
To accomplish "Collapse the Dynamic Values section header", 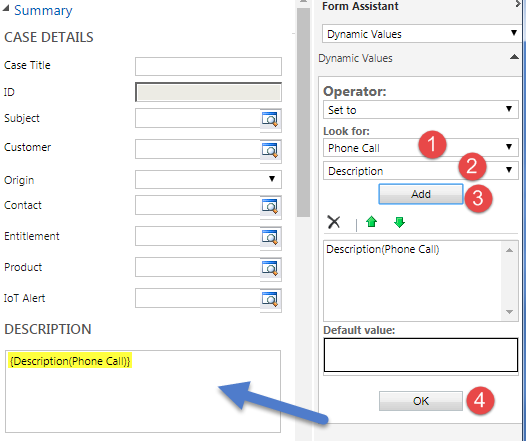I will click(514, 57).
